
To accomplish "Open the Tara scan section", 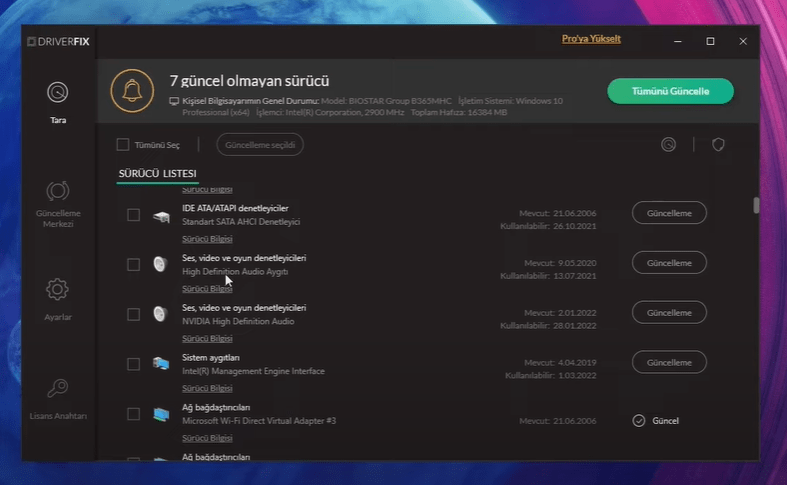I will click(x=58, y=102).
